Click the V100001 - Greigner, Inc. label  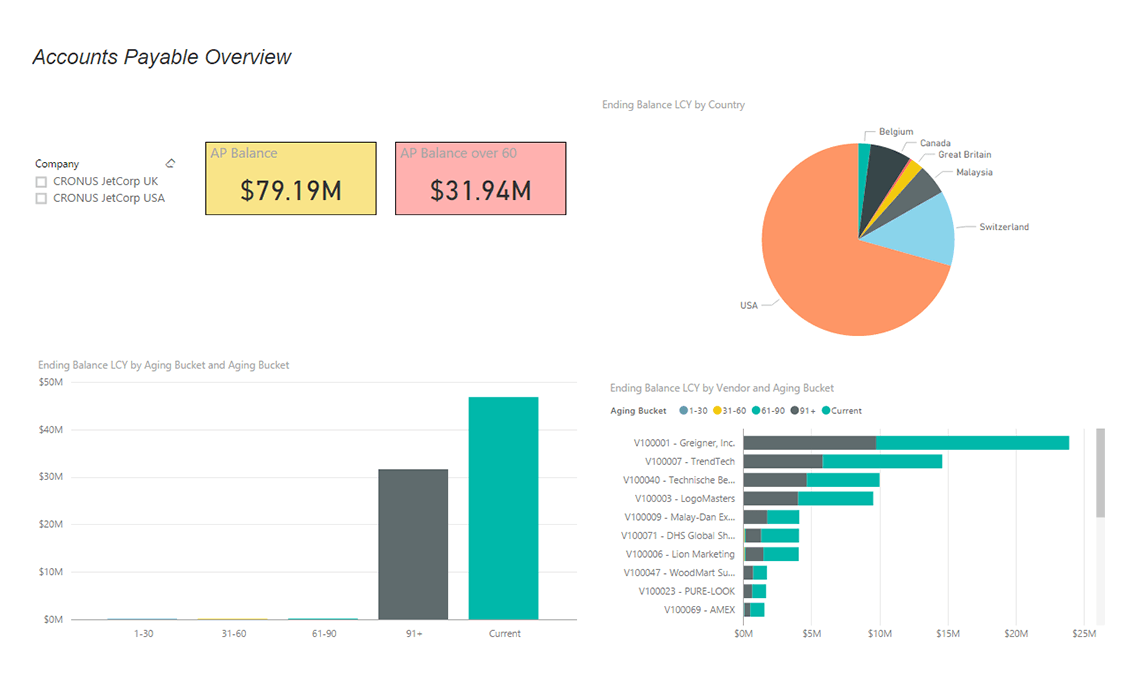click(x=684, y=443)
